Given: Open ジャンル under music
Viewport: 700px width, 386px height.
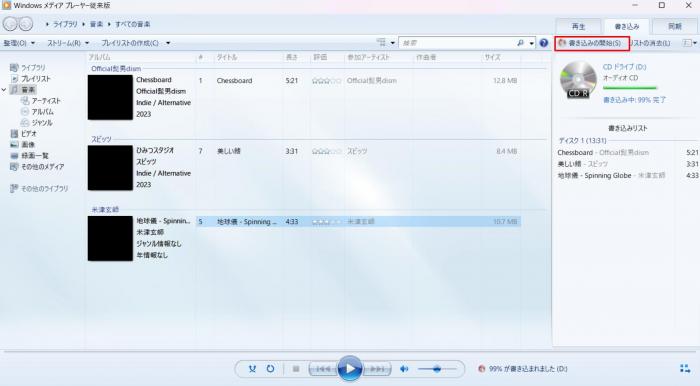Looking at the screenshot, I should 42,123.
